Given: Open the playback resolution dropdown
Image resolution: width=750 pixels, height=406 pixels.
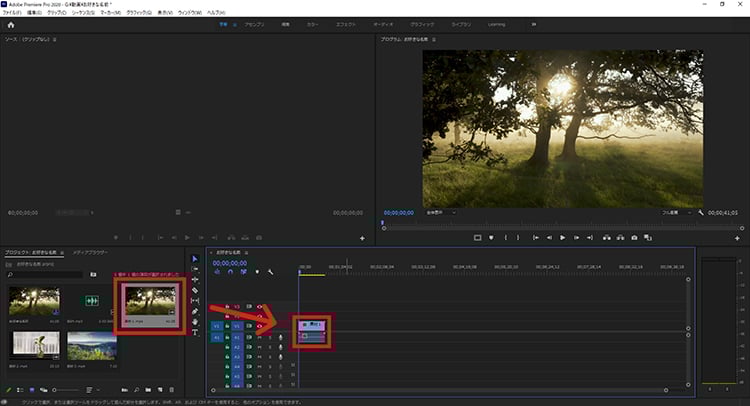Looking at the screenshot, I should (677, 213).
